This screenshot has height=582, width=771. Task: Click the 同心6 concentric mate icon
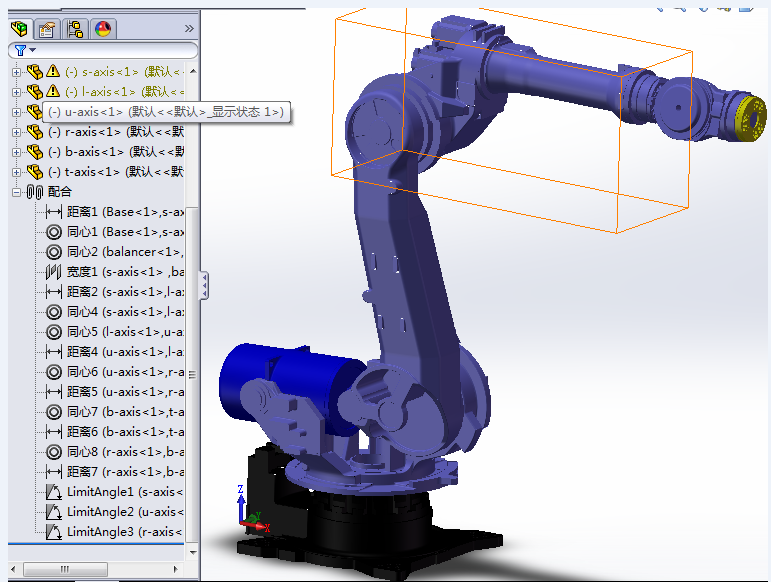pyautogui.click(x=54, y=372)
